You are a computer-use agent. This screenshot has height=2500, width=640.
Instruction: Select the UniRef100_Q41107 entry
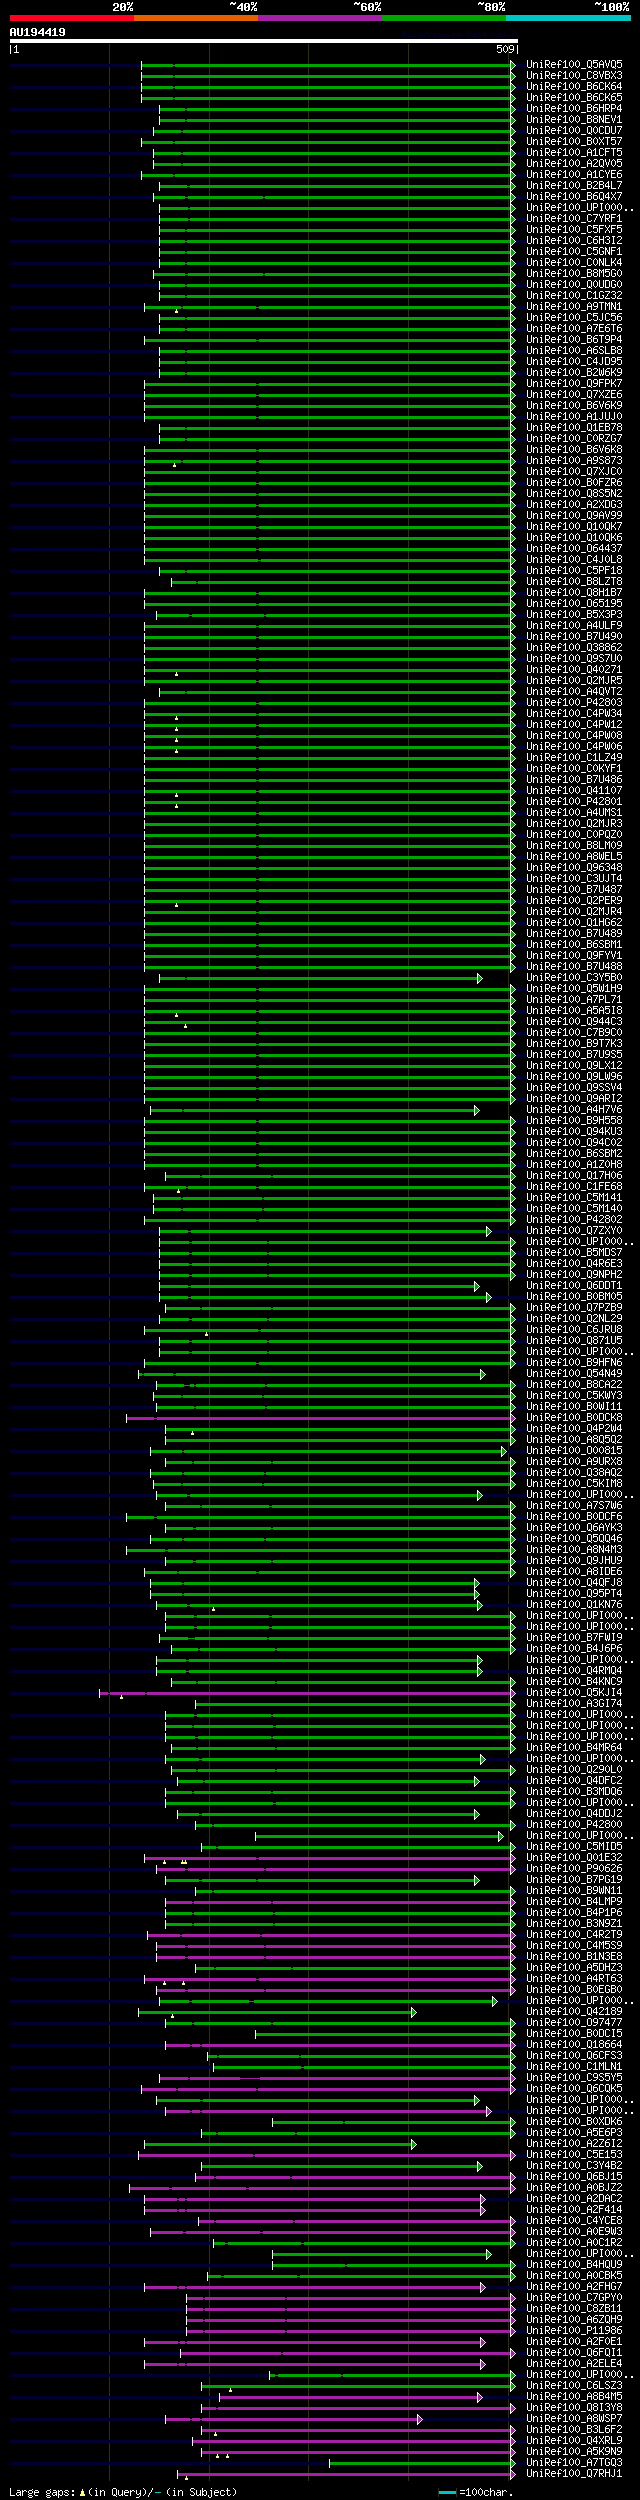point(574,790)
